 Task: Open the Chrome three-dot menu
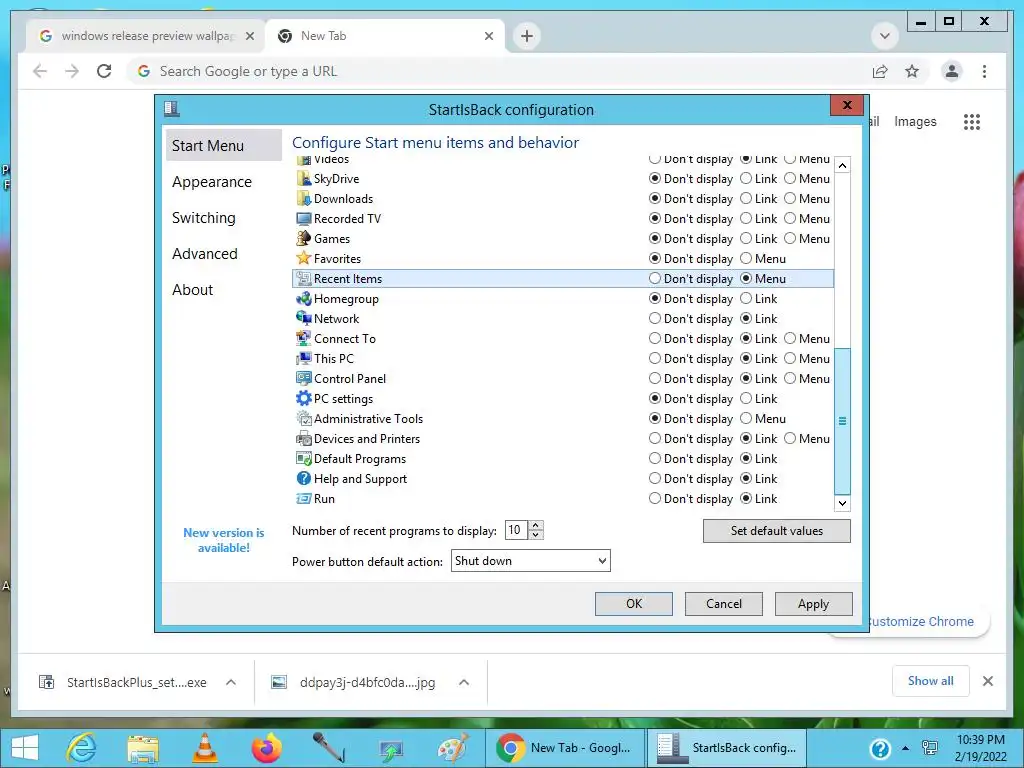coord(984,71)
